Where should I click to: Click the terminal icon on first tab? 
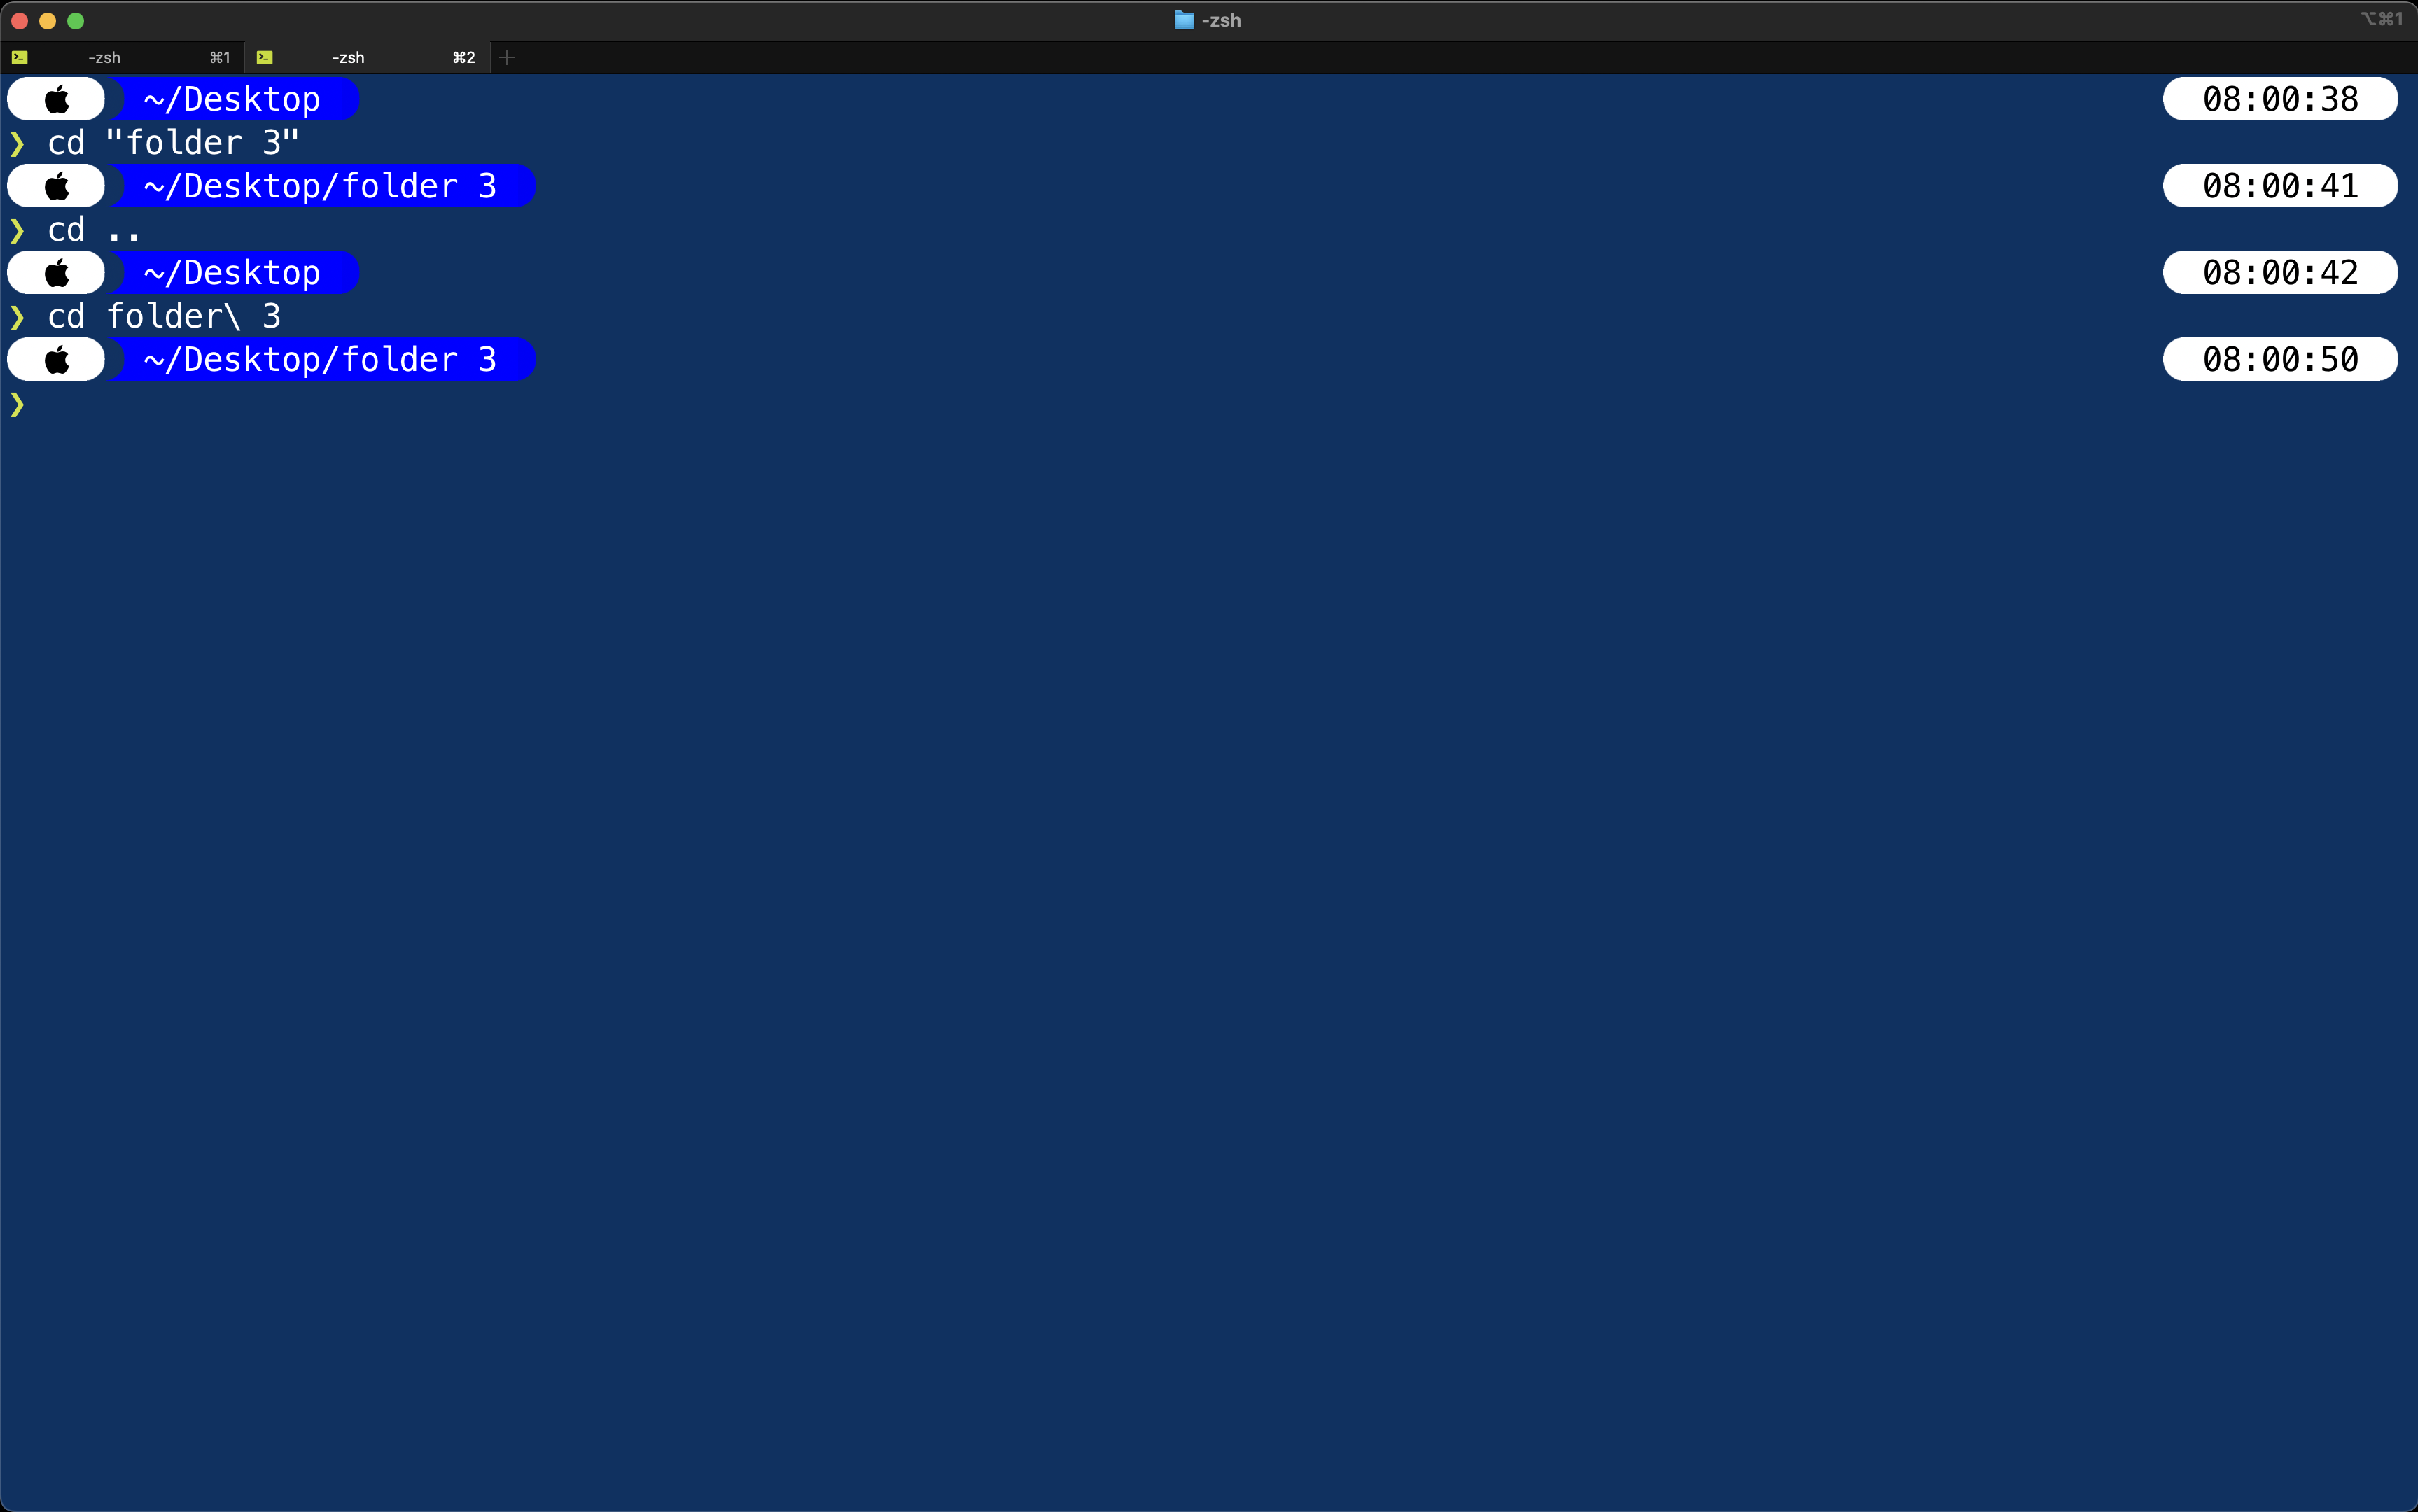click(x=20, y=57)
